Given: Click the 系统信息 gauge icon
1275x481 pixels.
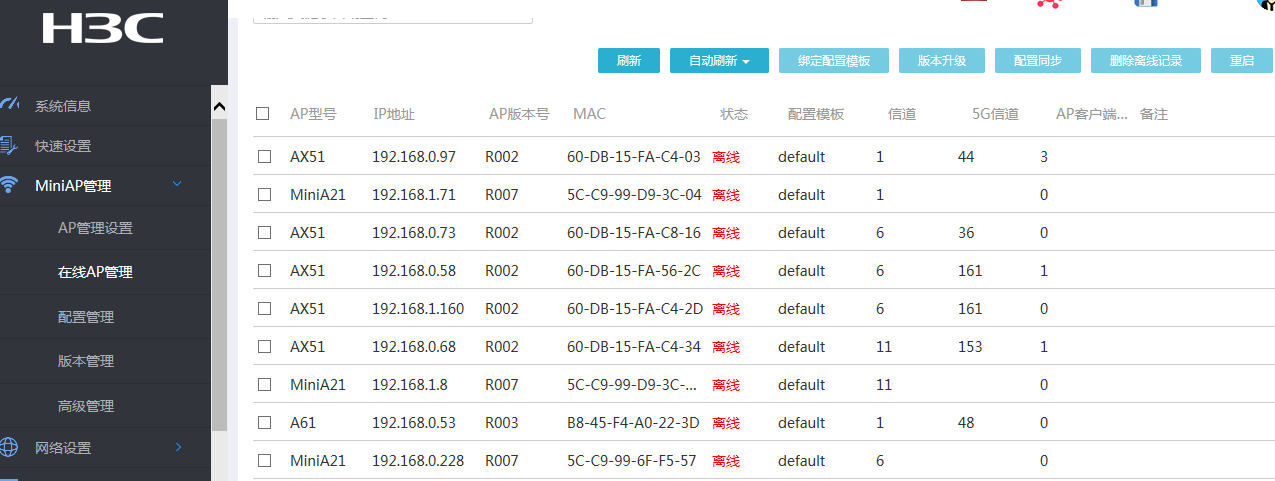Looking at the screenshot, I should [x=10, y=105].
